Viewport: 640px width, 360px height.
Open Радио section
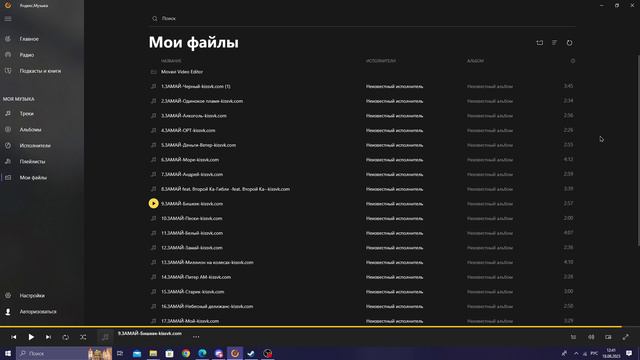tap(27, 55)
